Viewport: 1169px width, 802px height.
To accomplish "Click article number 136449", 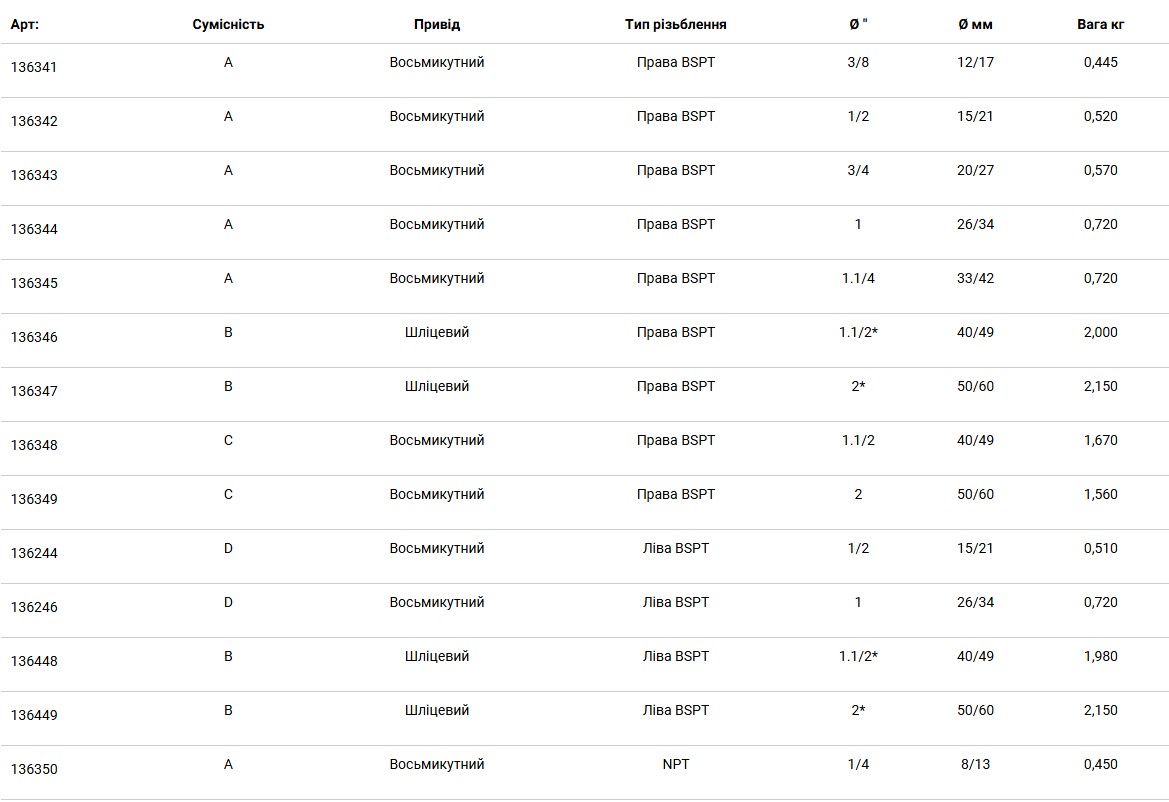I will click(34, 716).
